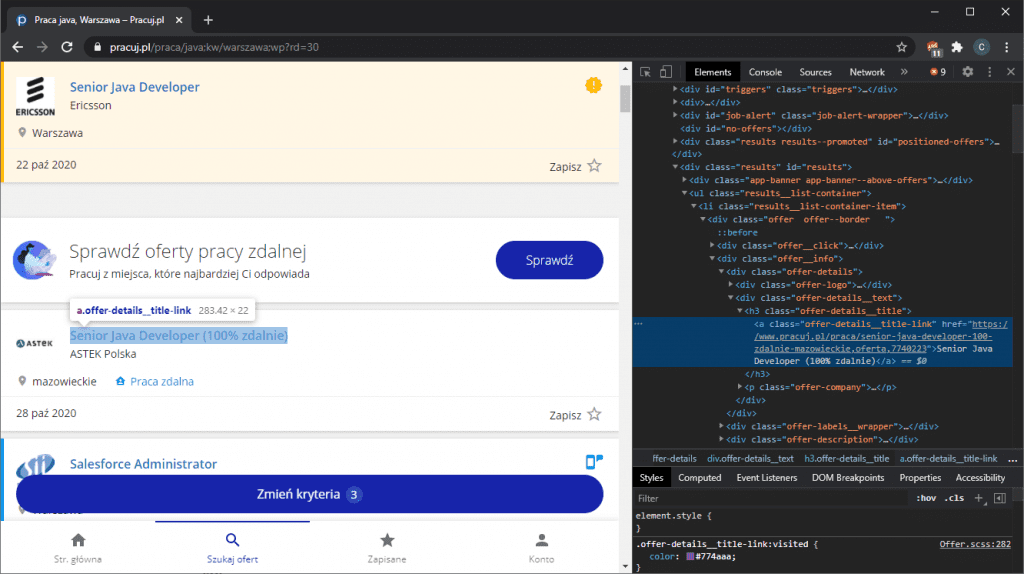Show more DevTools tabs chevron
1024x574 pixels.
point(904,72)
